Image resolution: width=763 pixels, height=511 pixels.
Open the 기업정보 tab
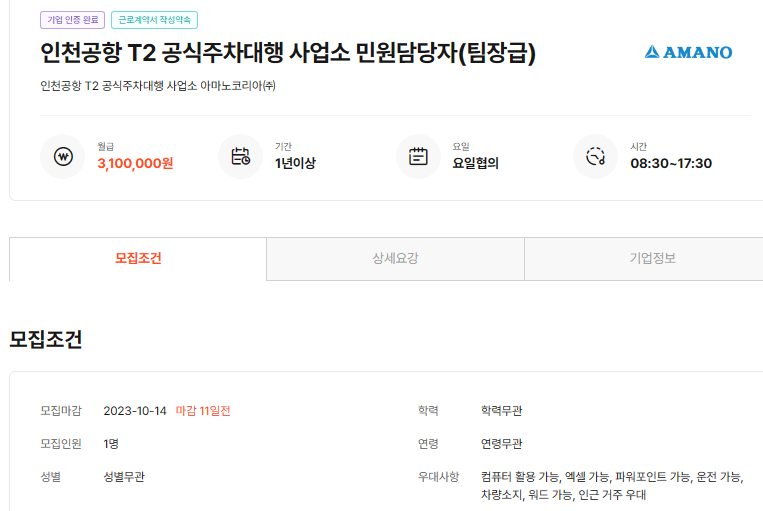[653, 258]
